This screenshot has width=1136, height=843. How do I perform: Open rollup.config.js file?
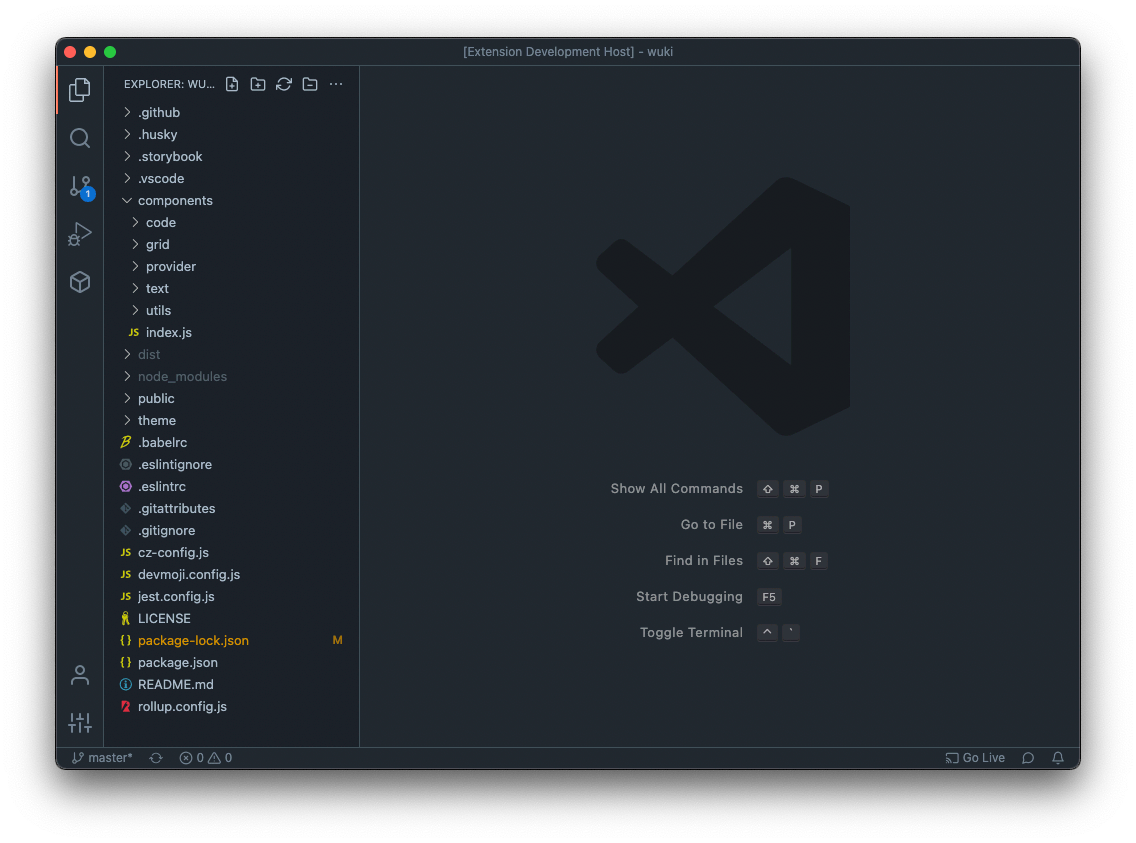click(x=232, y=706)
